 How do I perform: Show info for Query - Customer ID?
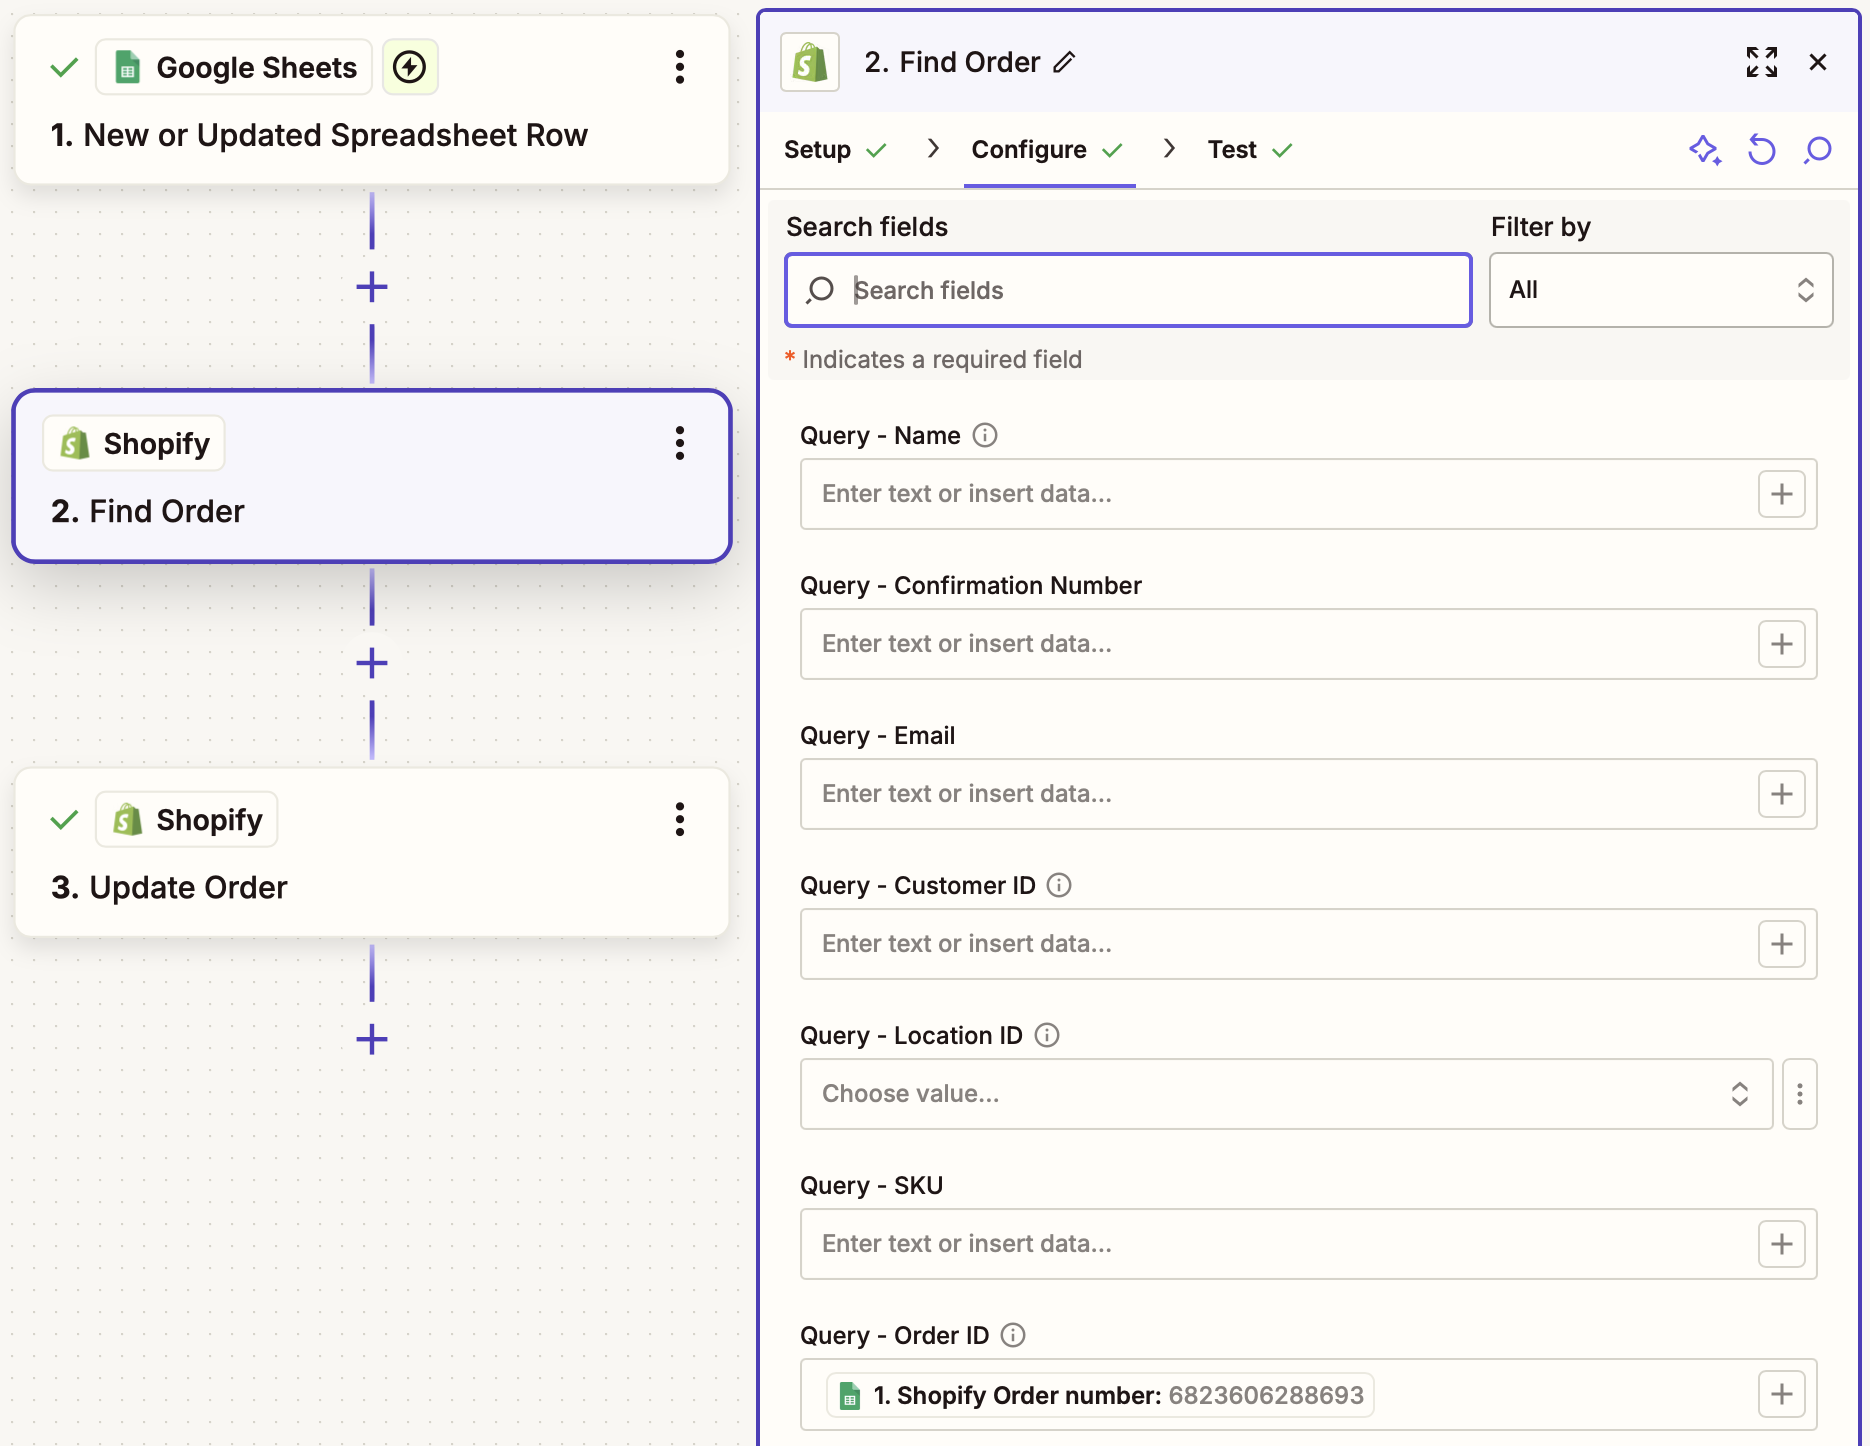click(1059, 885)
